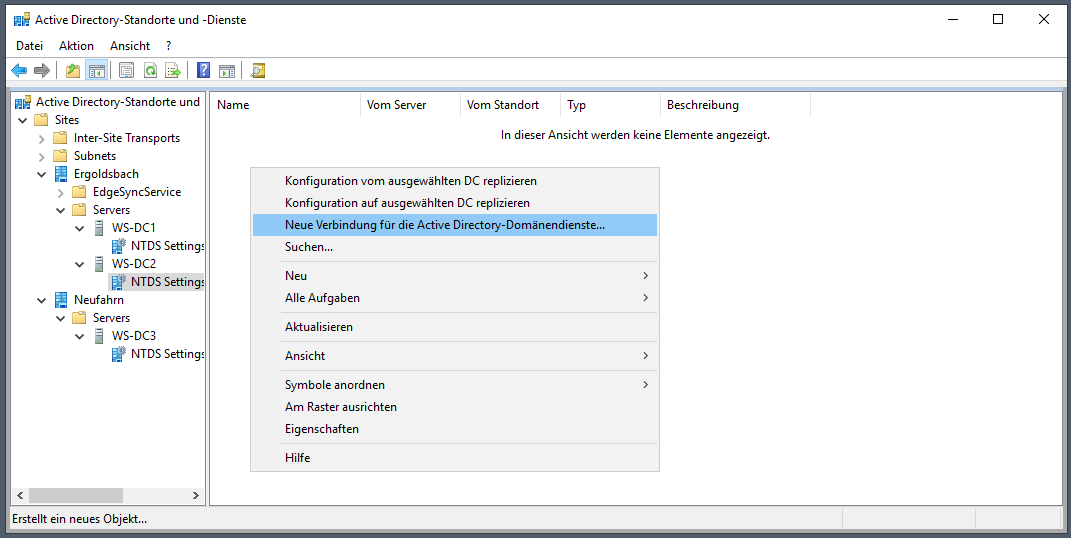Click the root Active Directory-Standorte tree icon
Screen dimensions: 1071x538
tap(23, 102)
